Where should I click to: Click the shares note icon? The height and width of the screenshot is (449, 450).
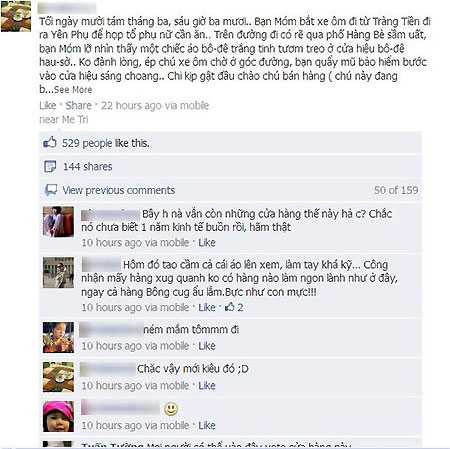(50, 167)
